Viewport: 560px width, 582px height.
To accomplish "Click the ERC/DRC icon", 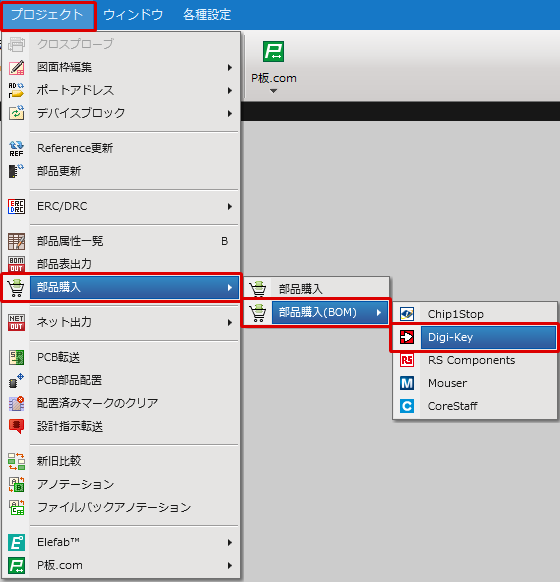I will (x=16, y=206).
